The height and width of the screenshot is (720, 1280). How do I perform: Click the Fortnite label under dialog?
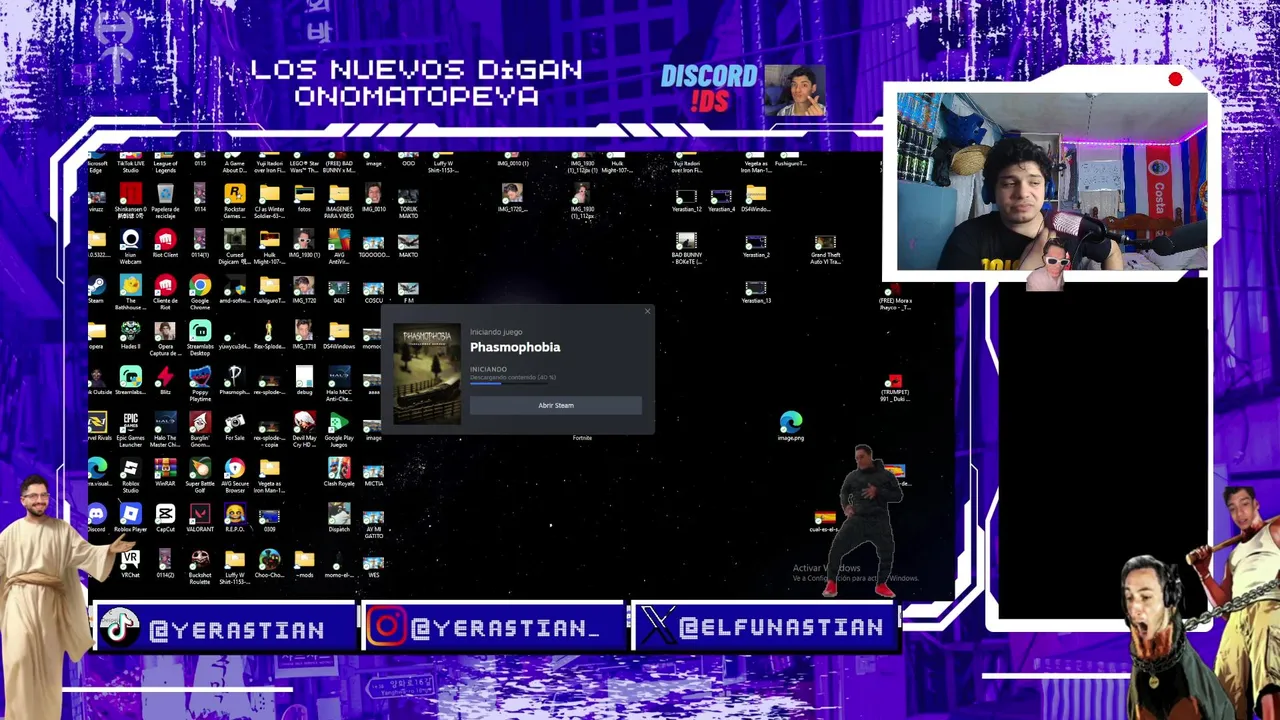582,438
